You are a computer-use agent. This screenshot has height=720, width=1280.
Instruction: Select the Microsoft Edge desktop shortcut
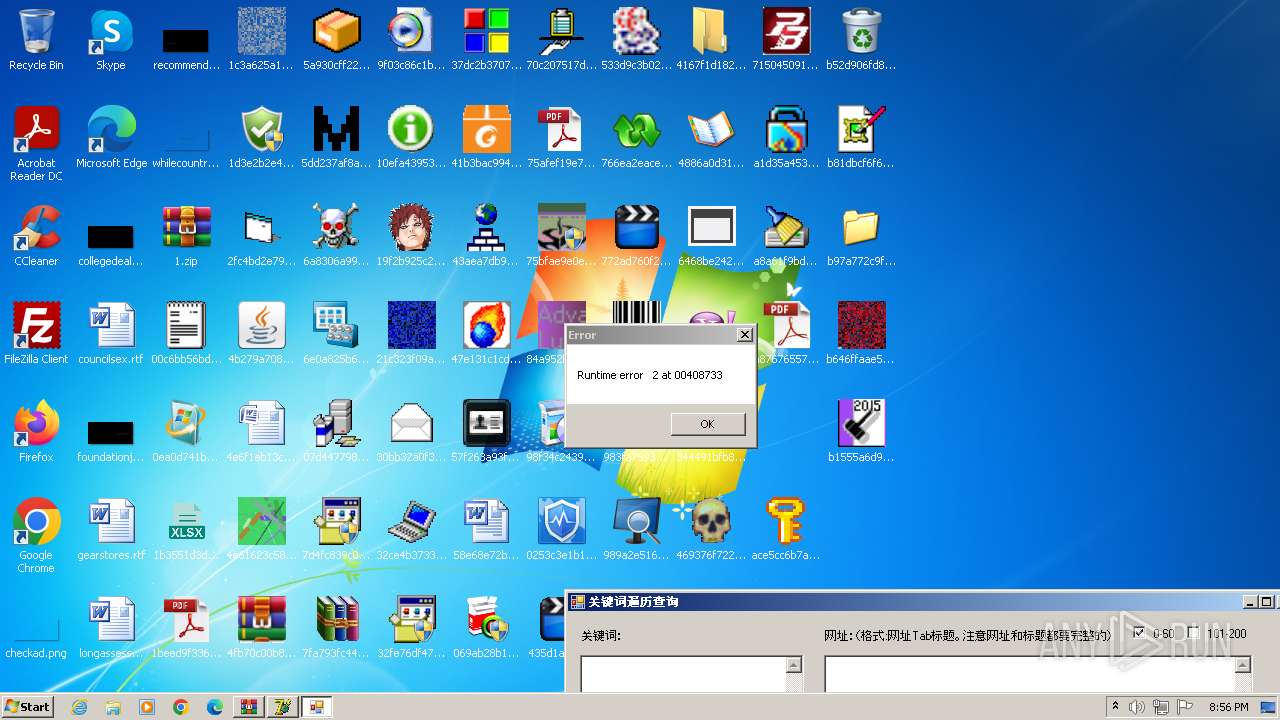click(x=111, y=138)
